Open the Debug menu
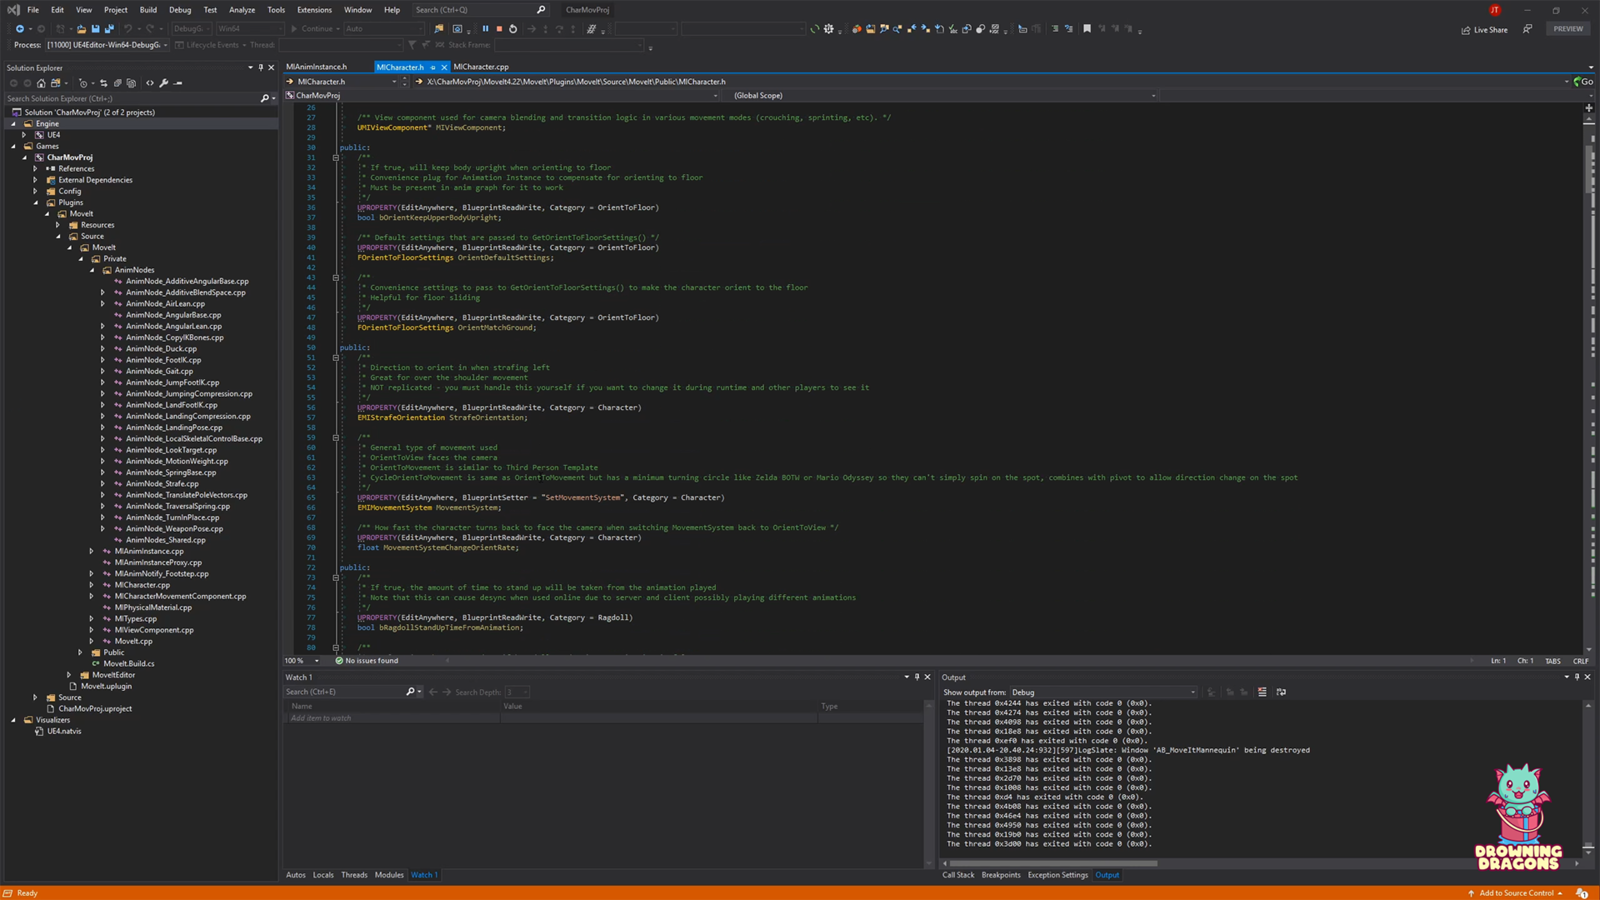 180,10
